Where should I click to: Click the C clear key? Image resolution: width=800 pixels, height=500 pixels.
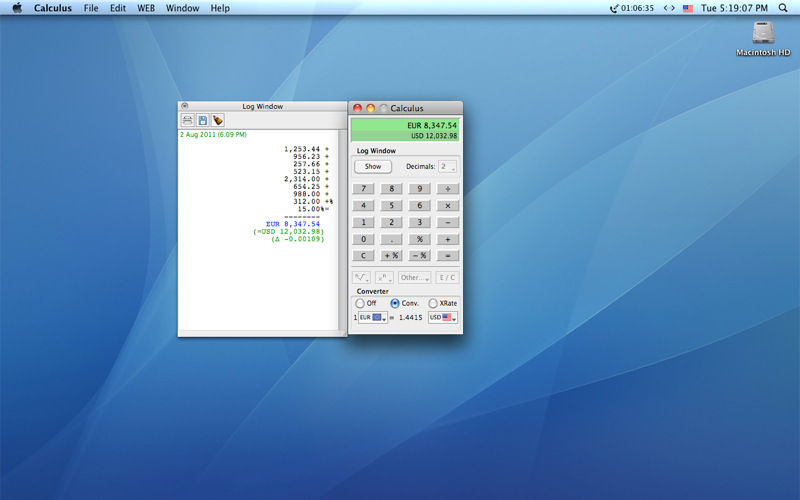pyautogui.click(x=363, y=256)
